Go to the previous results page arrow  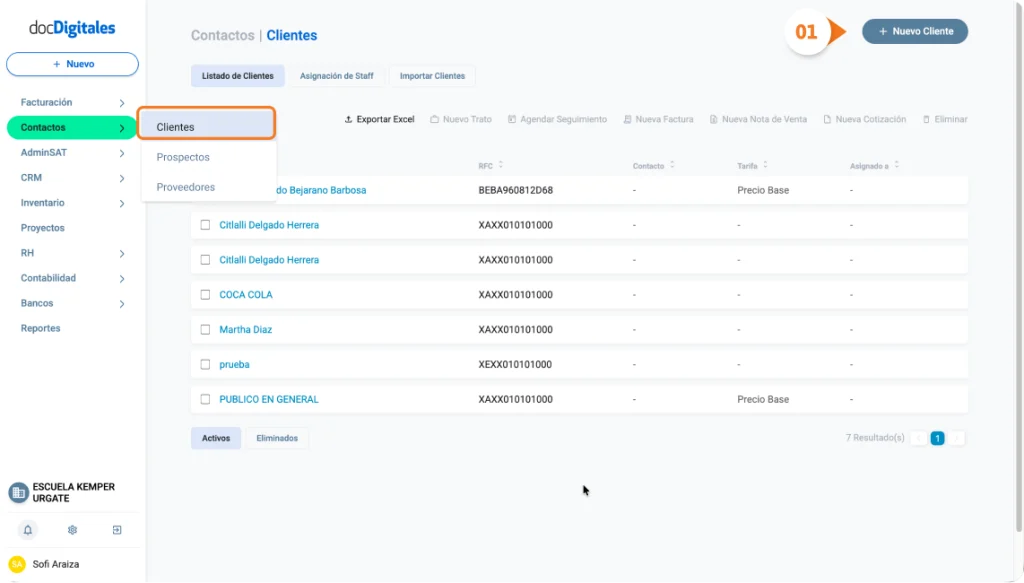[919, 438]
